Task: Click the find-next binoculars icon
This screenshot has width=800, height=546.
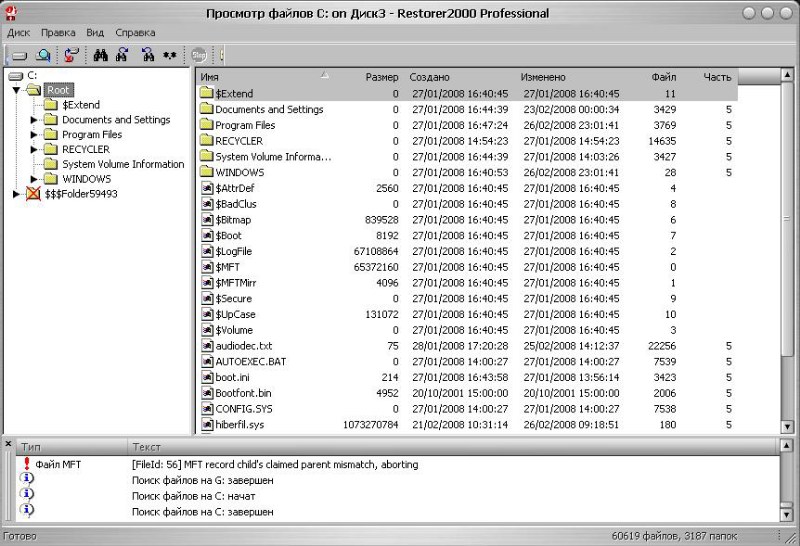Action: tap(122, 56)
